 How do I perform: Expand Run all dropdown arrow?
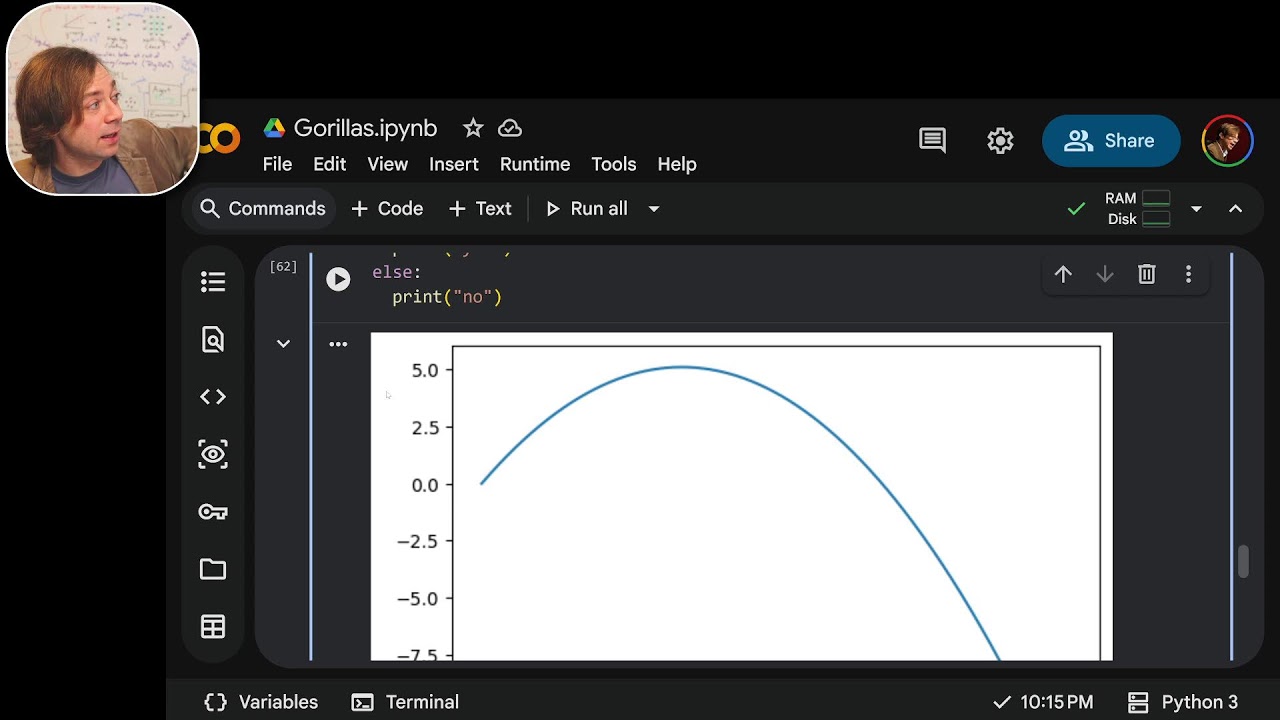[654, 209]
